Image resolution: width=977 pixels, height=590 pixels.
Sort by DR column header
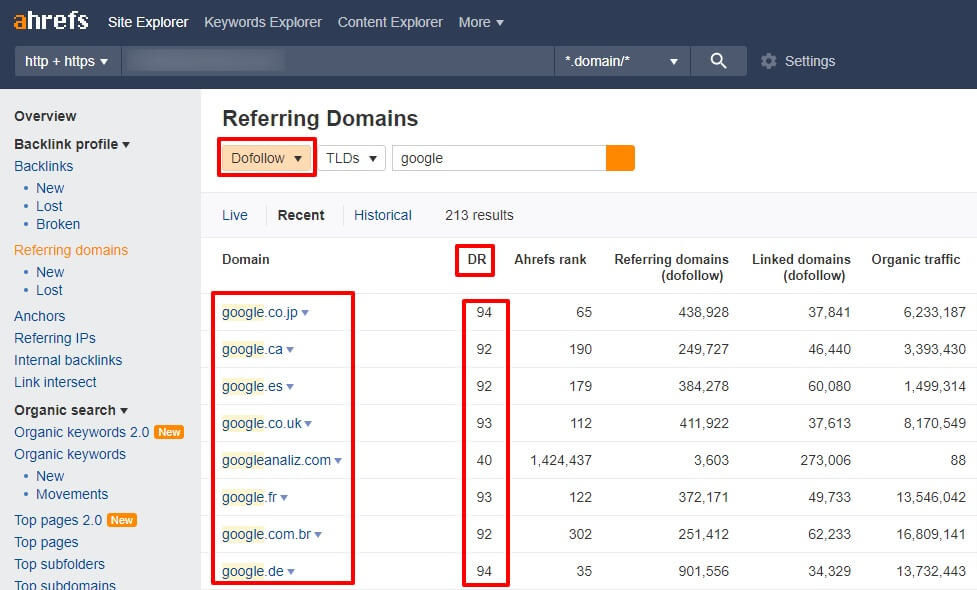[x=477, y=259]
